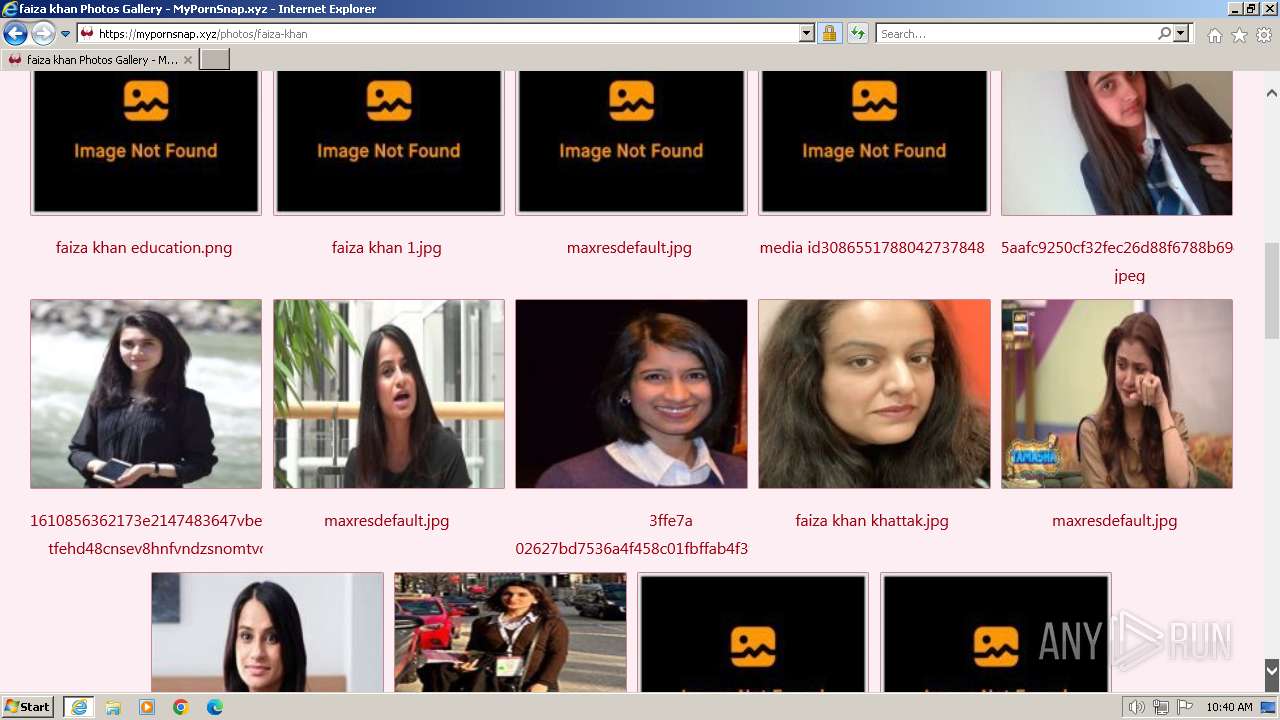Click the scrollbar up arrow
Image resolution: width=1280 pixels, height=720 pixels.
pyautogui.click(x=1271, y=93)
